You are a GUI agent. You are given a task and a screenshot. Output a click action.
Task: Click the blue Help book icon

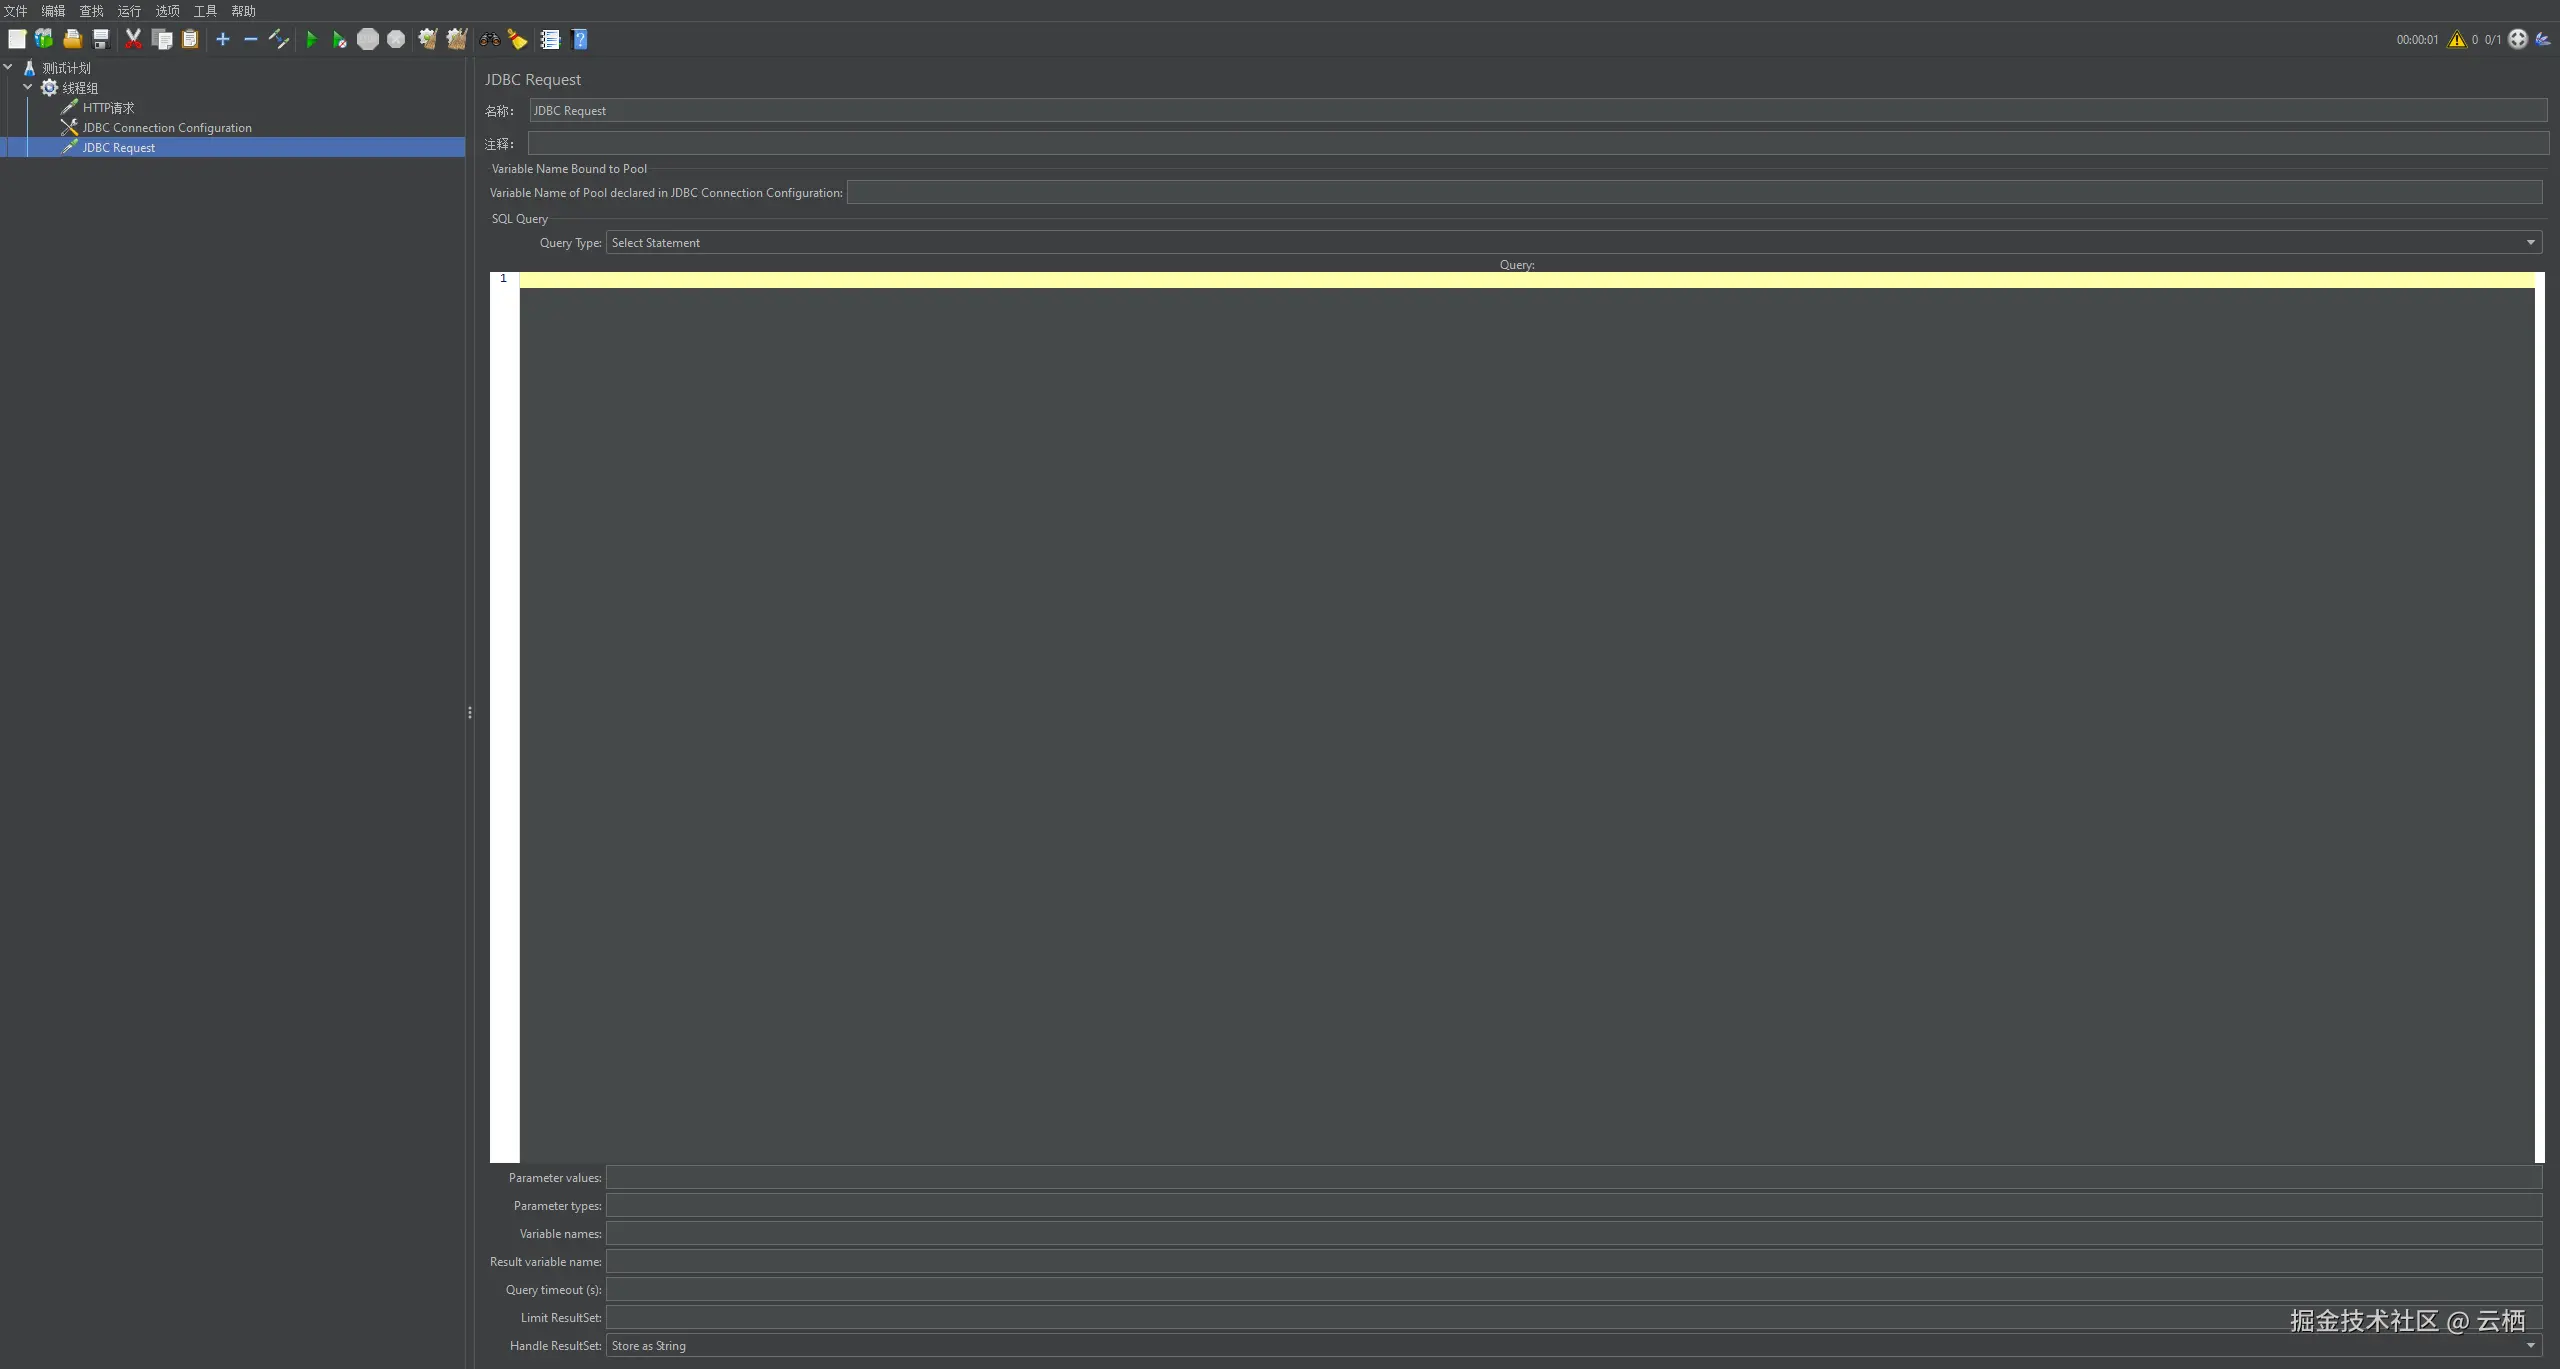pos(580,40)
